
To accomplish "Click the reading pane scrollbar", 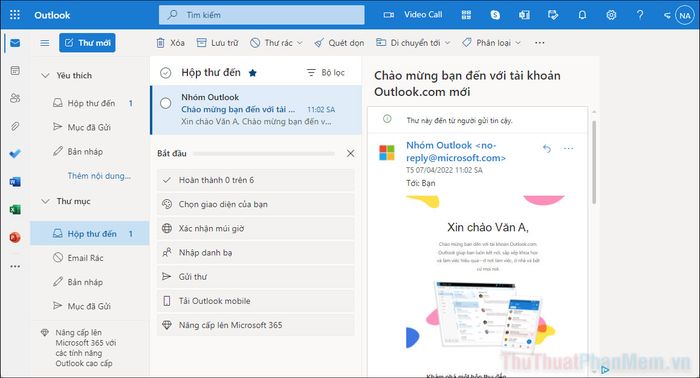I will pyautogui.click(x=594, y=162).
